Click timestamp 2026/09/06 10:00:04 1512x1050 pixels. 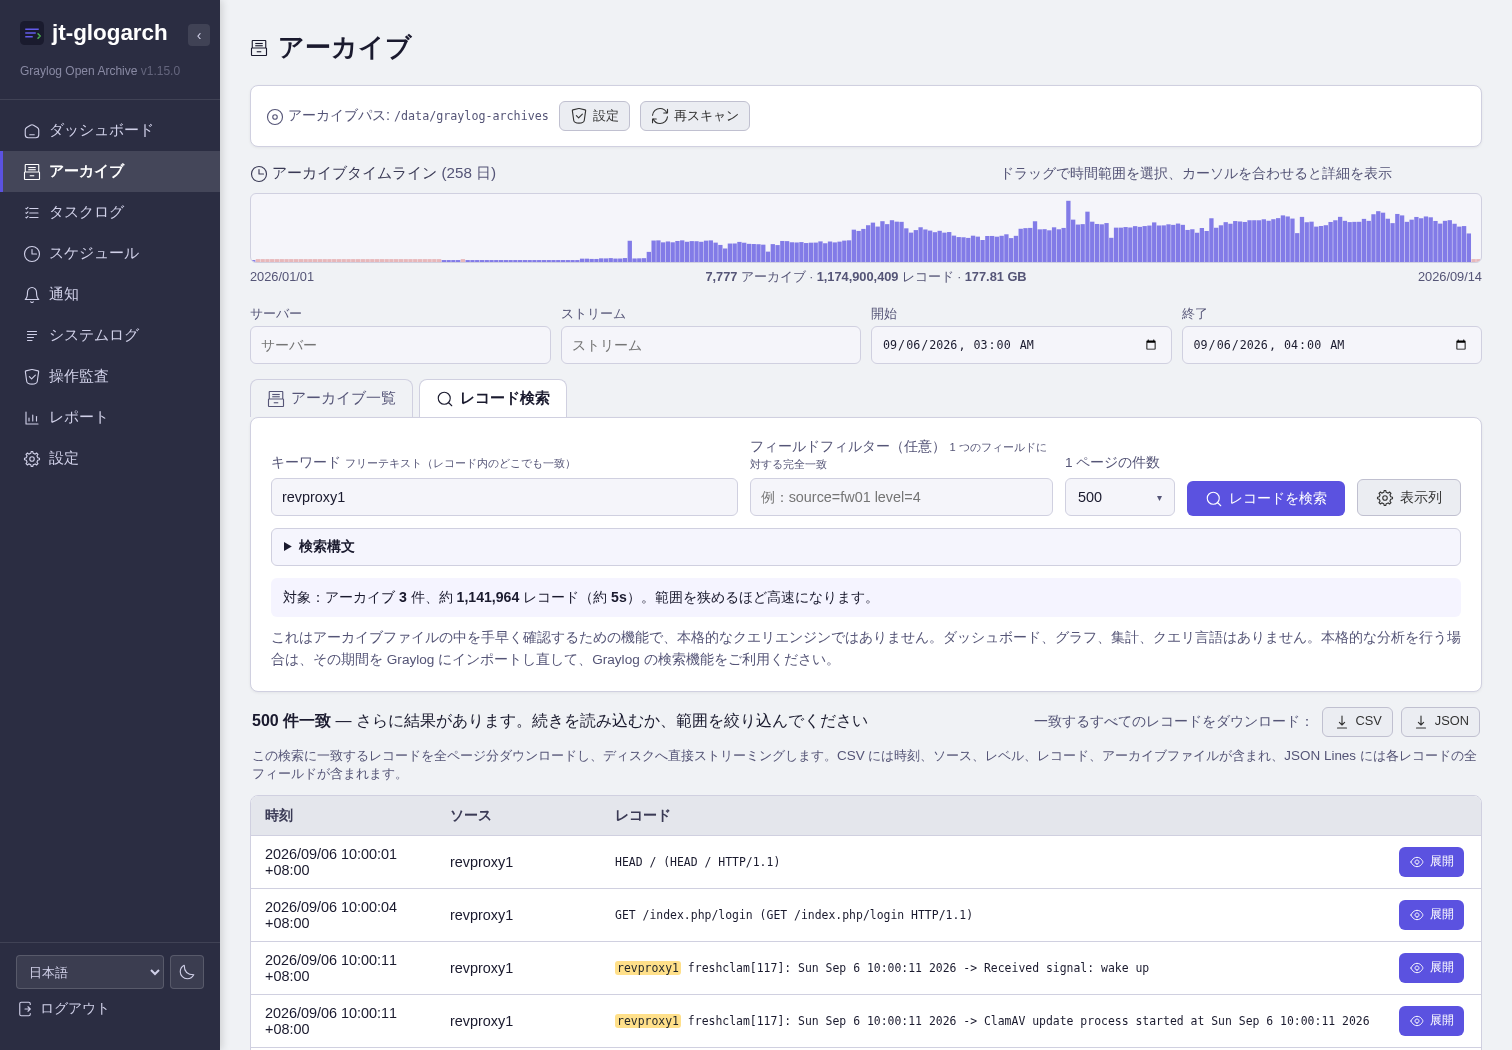coord(331,915)
